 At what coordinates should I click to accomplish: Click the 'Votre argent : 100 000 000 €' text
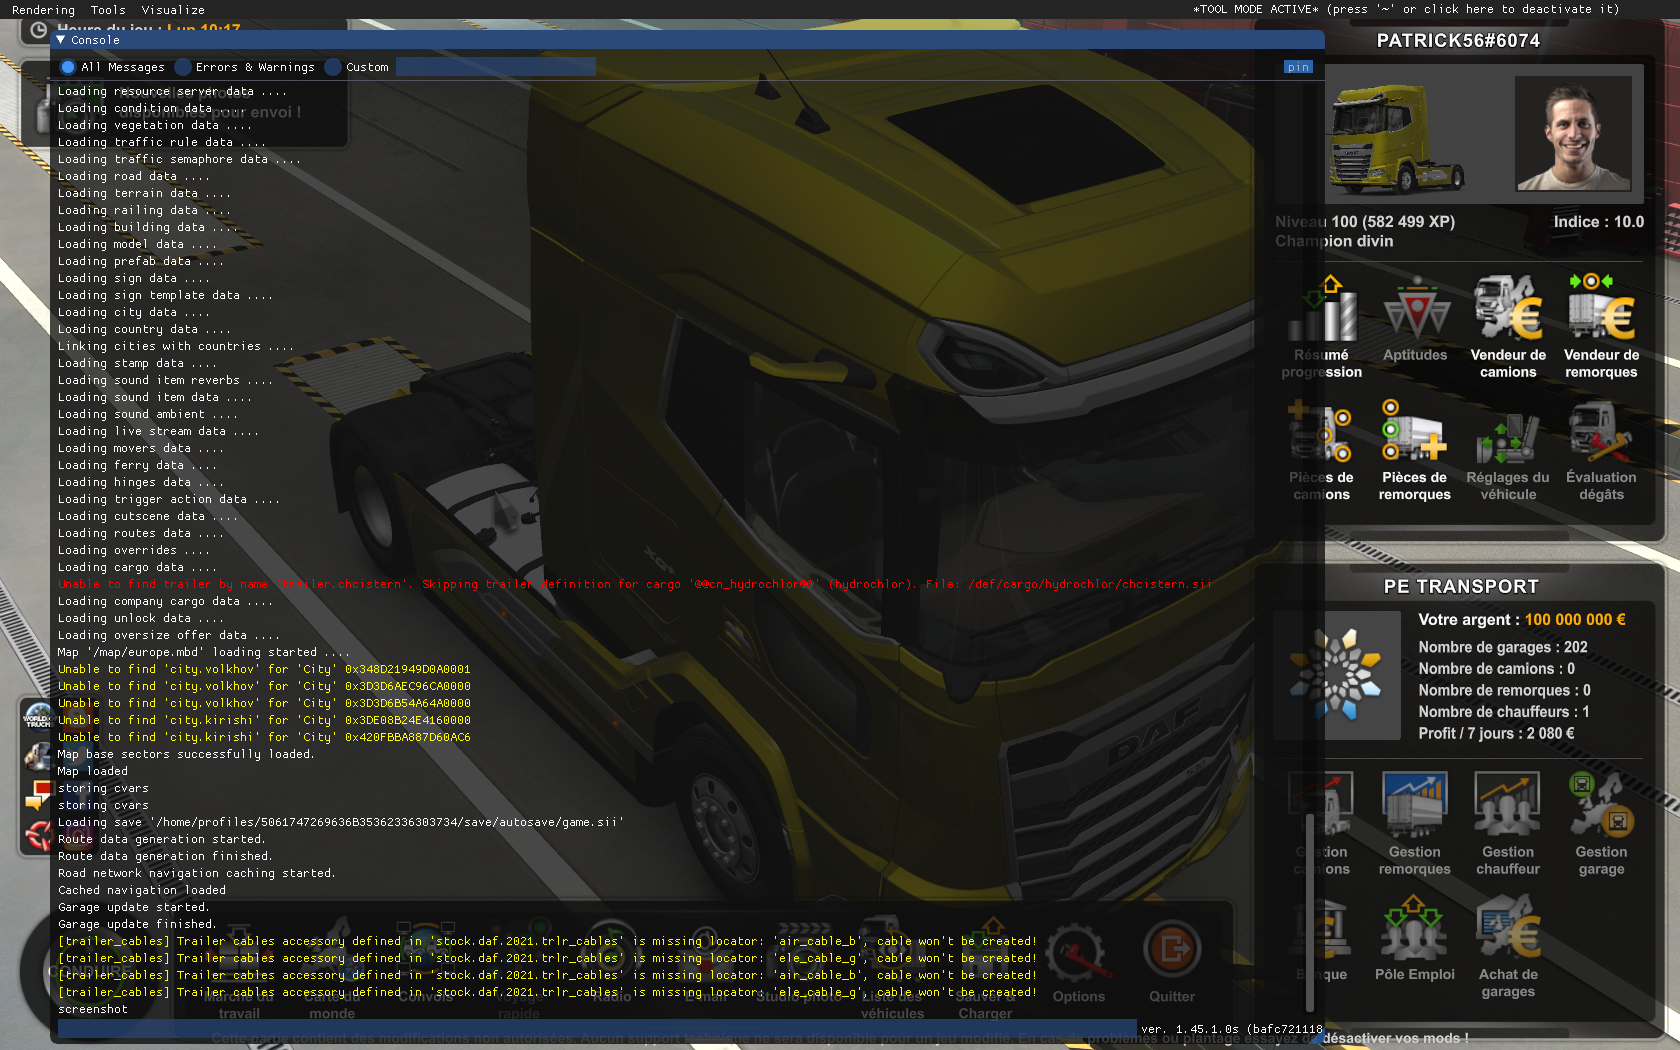pyautogui.click(x=1522, y=620)
